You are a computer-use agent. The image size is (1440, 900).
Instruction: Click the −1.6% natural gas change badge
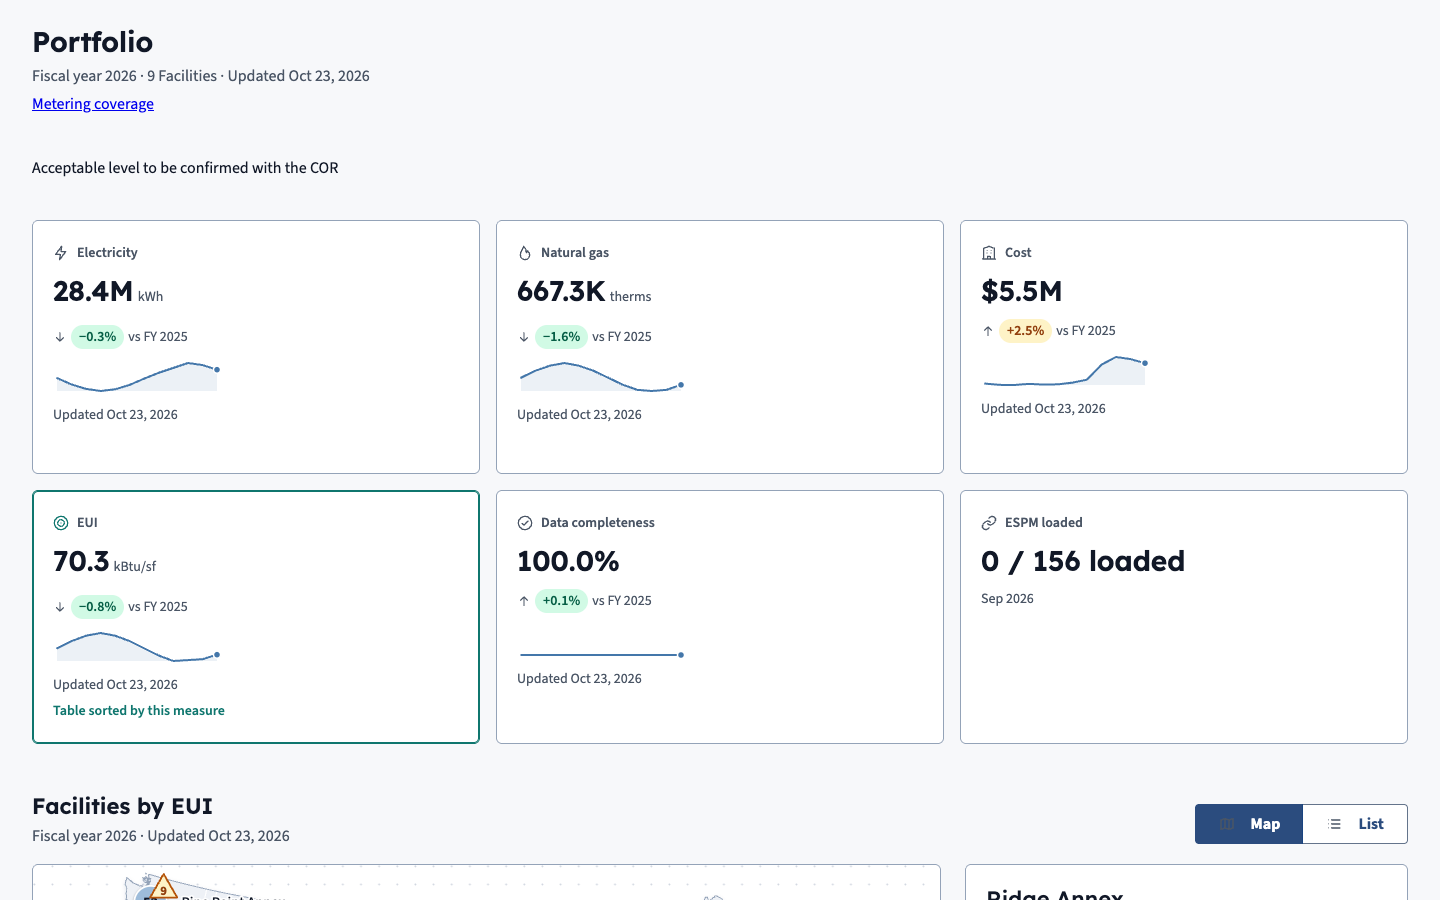(561, 337)
